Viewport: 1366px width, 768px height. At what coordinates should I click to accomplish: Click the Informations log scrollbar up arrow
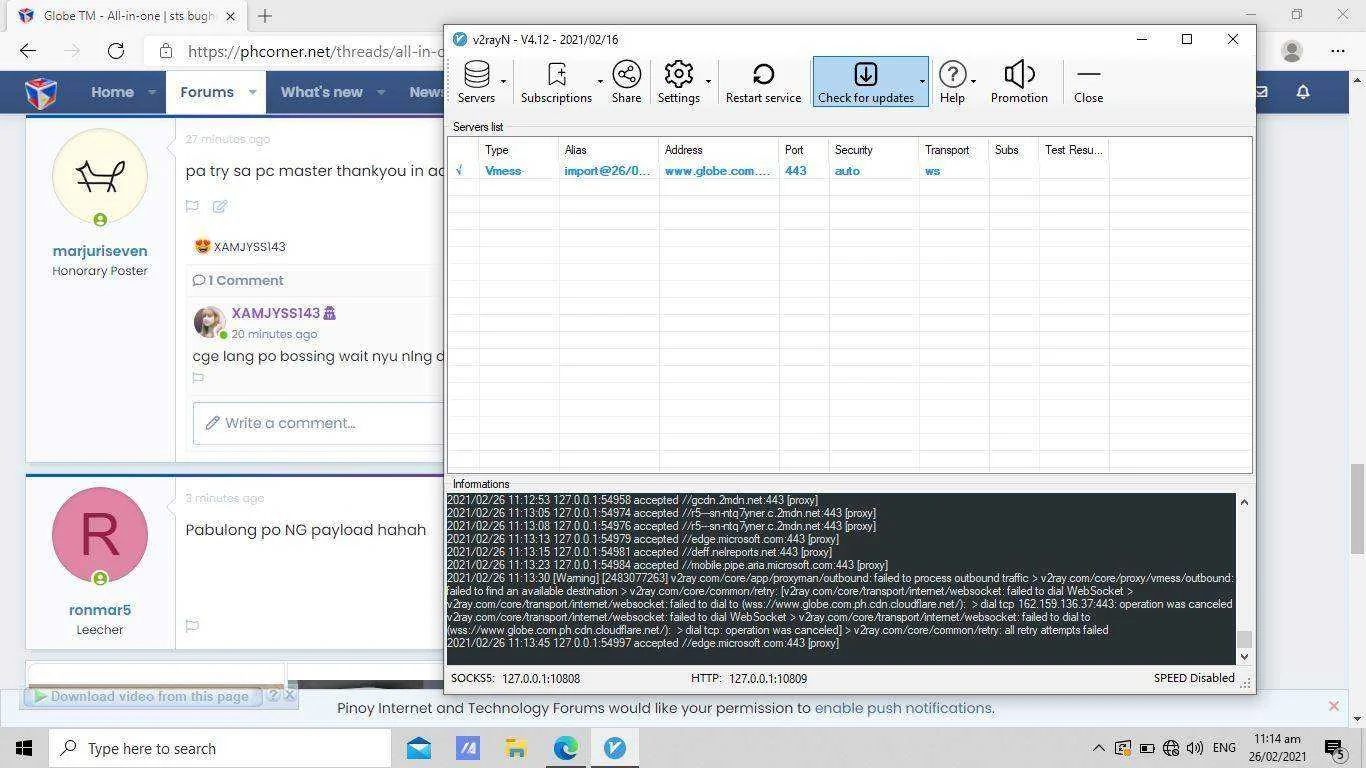[1244, 501]
